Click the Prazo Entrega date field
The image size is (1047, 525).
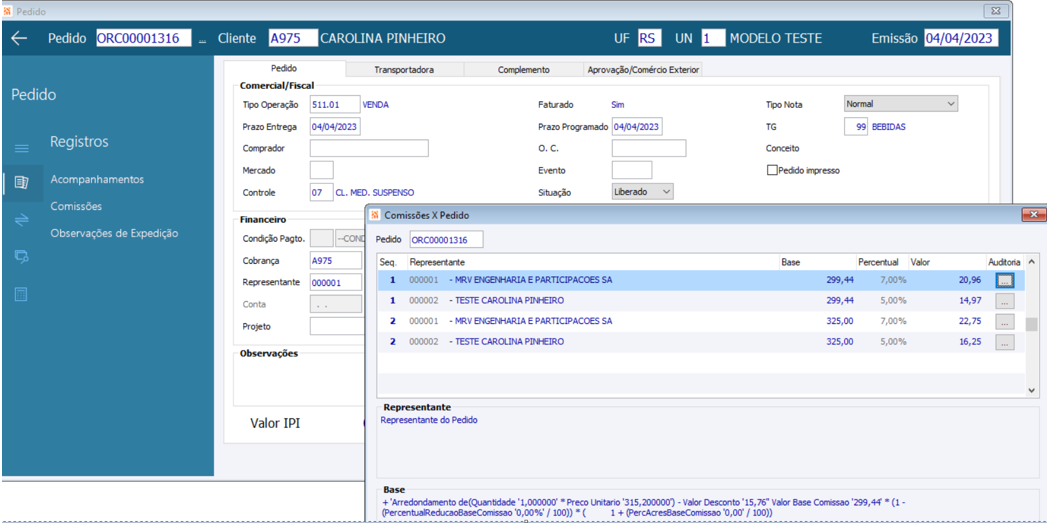[x=335, y=127]
